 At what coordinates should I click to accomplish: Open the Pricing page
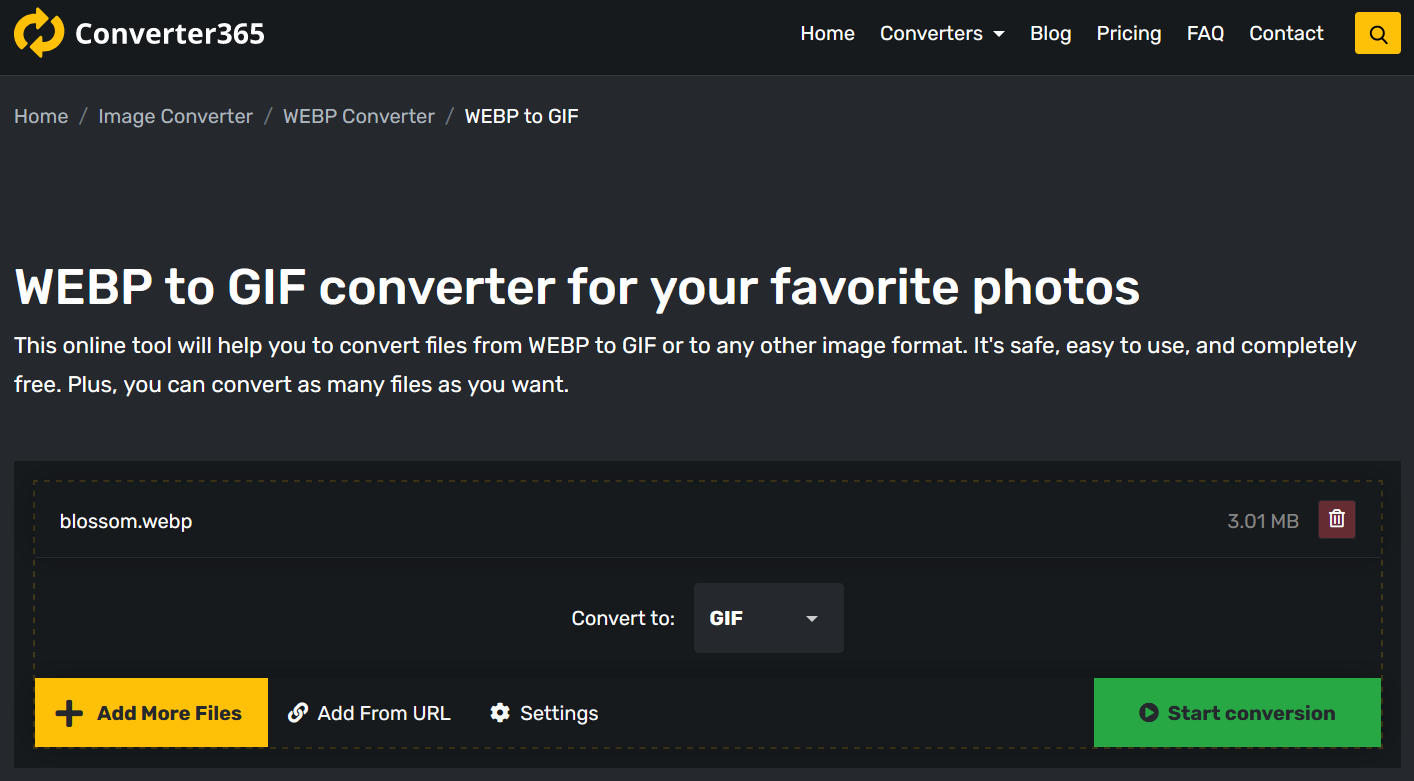coord(1129,34)
